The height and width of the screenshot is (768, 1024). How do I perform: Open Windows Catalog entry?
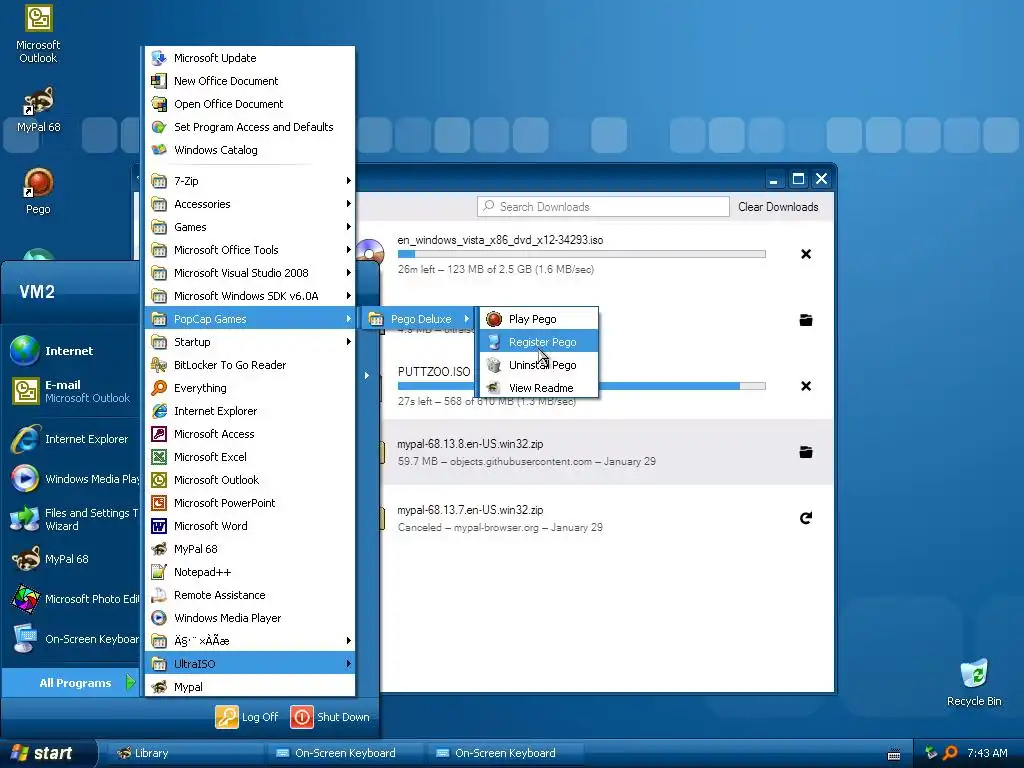coord(249,150)
